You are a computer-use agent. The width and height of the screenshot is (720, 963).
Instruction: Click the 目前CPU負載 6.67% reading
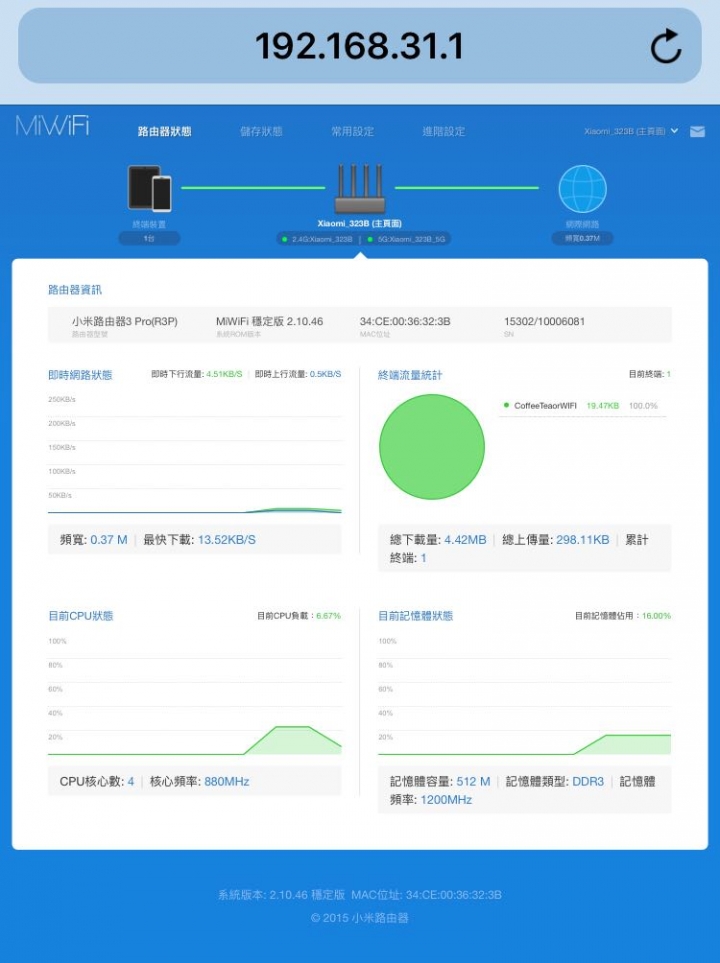pos(328,615)
